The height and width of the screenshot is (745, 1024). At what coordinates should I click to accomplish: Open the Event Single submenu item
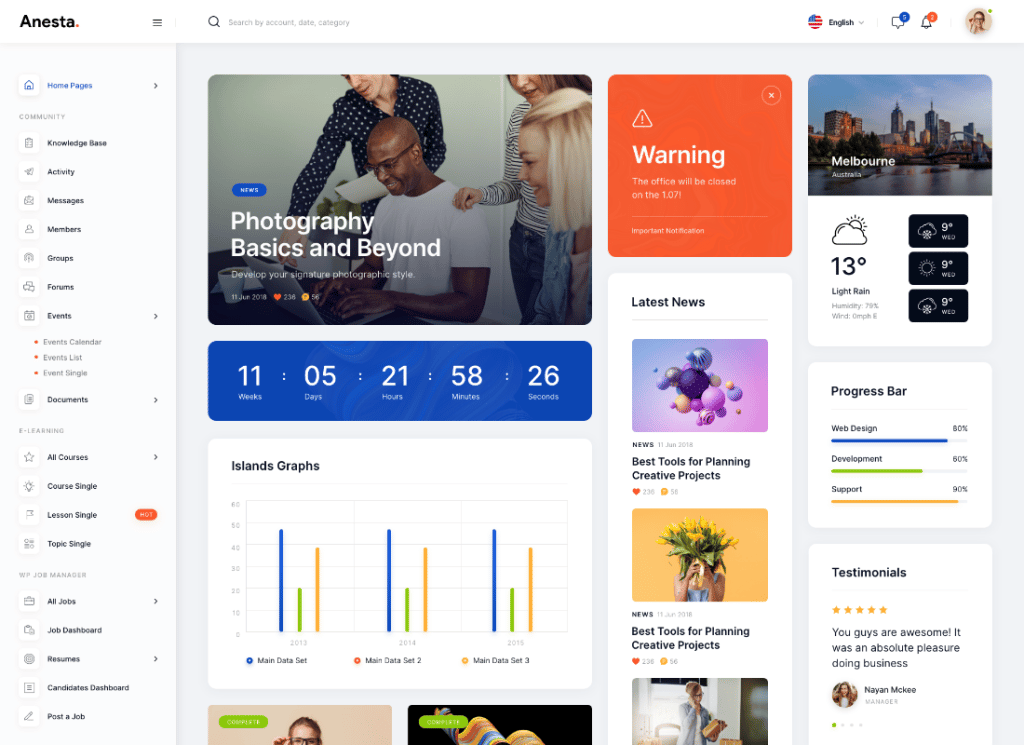point(65,373)
